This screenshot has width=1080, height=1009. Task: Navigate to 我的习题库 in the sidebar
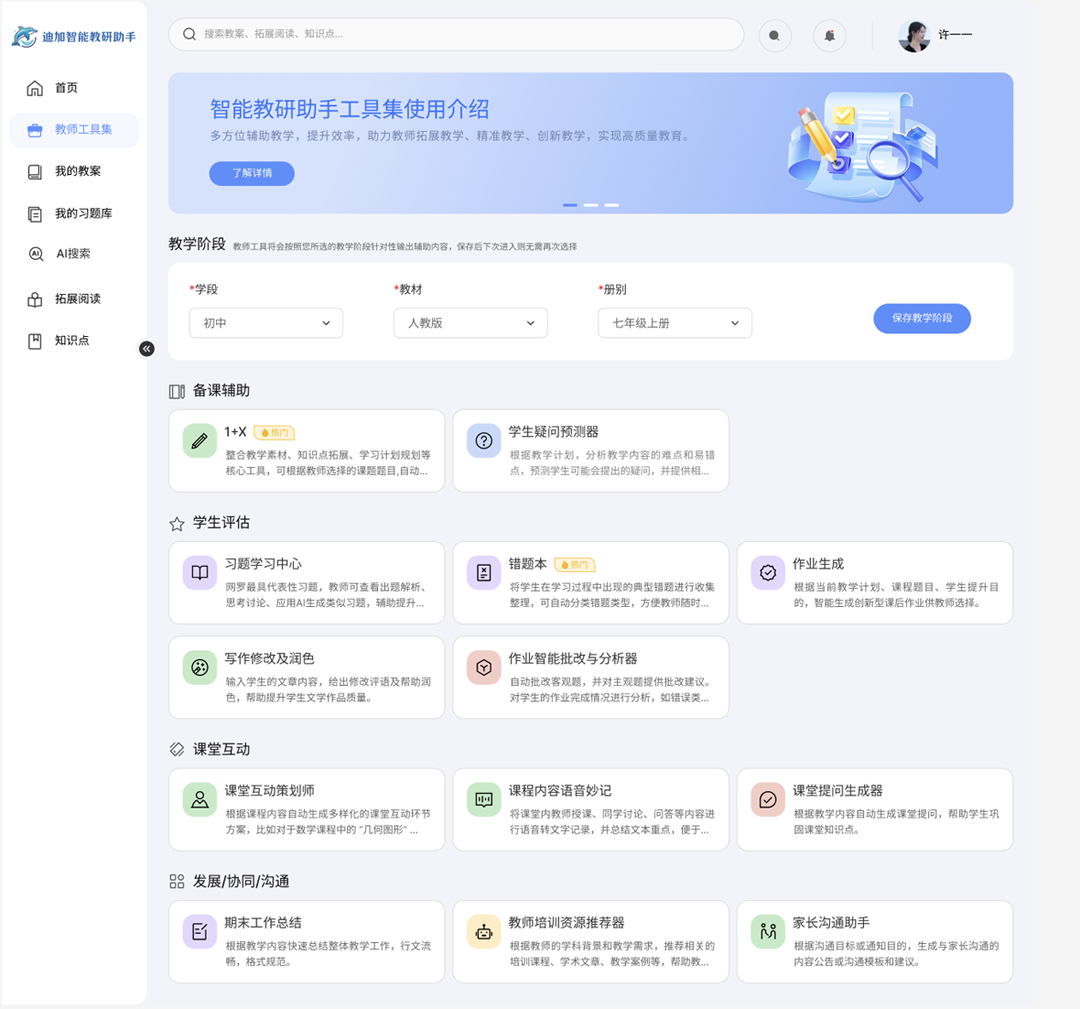pos(82,213)
